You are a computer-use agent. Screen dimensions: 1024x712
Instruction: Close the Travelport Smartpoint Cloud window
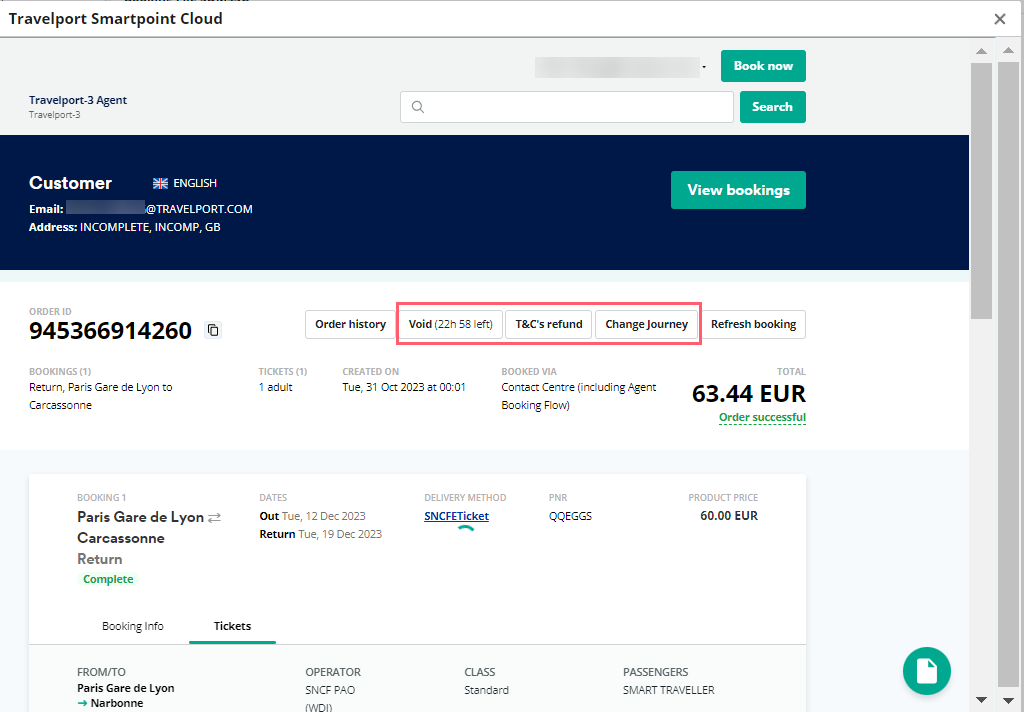[x=999, y=19]
